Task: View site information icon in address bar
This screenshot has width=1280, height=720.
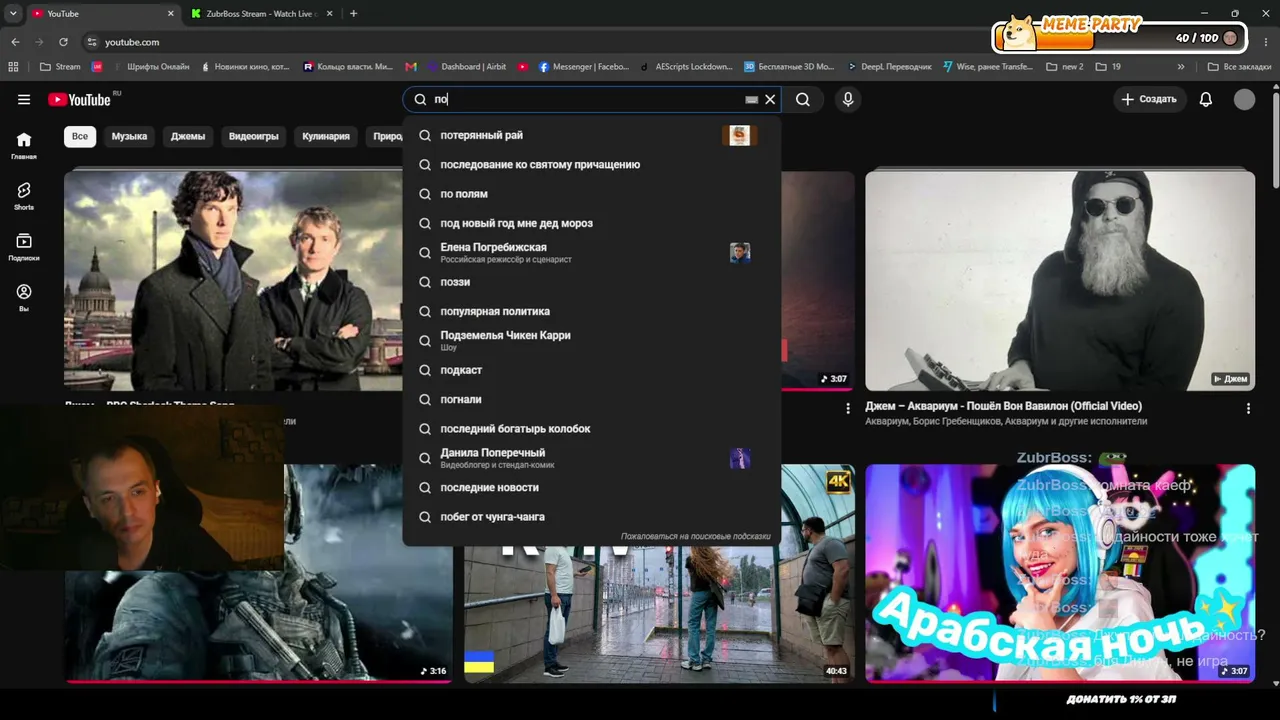Action: (92, 42)
